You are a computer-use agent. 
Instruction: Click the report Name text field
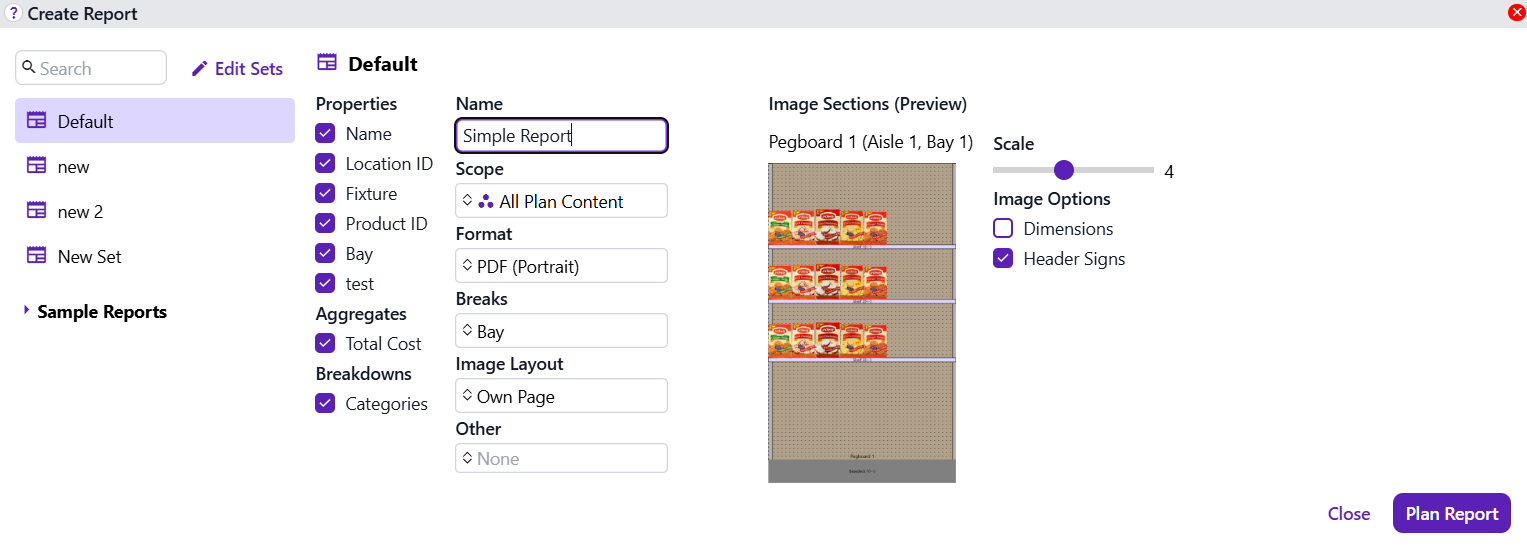click(x=561, y=136)
